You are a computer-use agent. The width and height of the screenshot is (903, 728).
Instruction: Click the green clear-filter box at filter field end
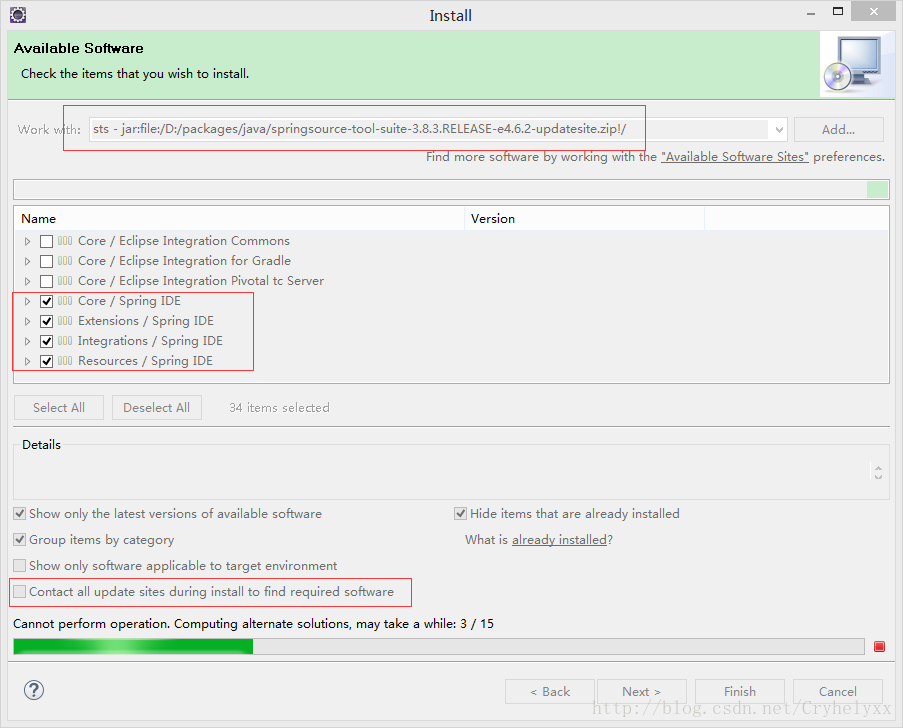click(877, 189)
